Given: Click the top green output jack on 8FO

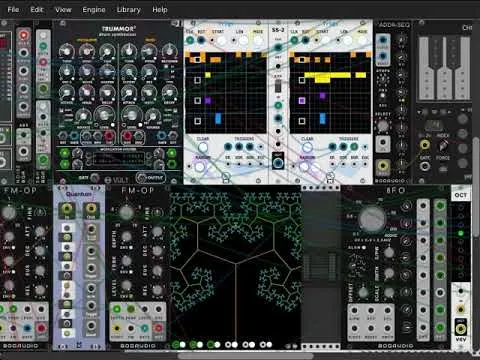Looking at the screenshot, I should [x=440, y=206].
